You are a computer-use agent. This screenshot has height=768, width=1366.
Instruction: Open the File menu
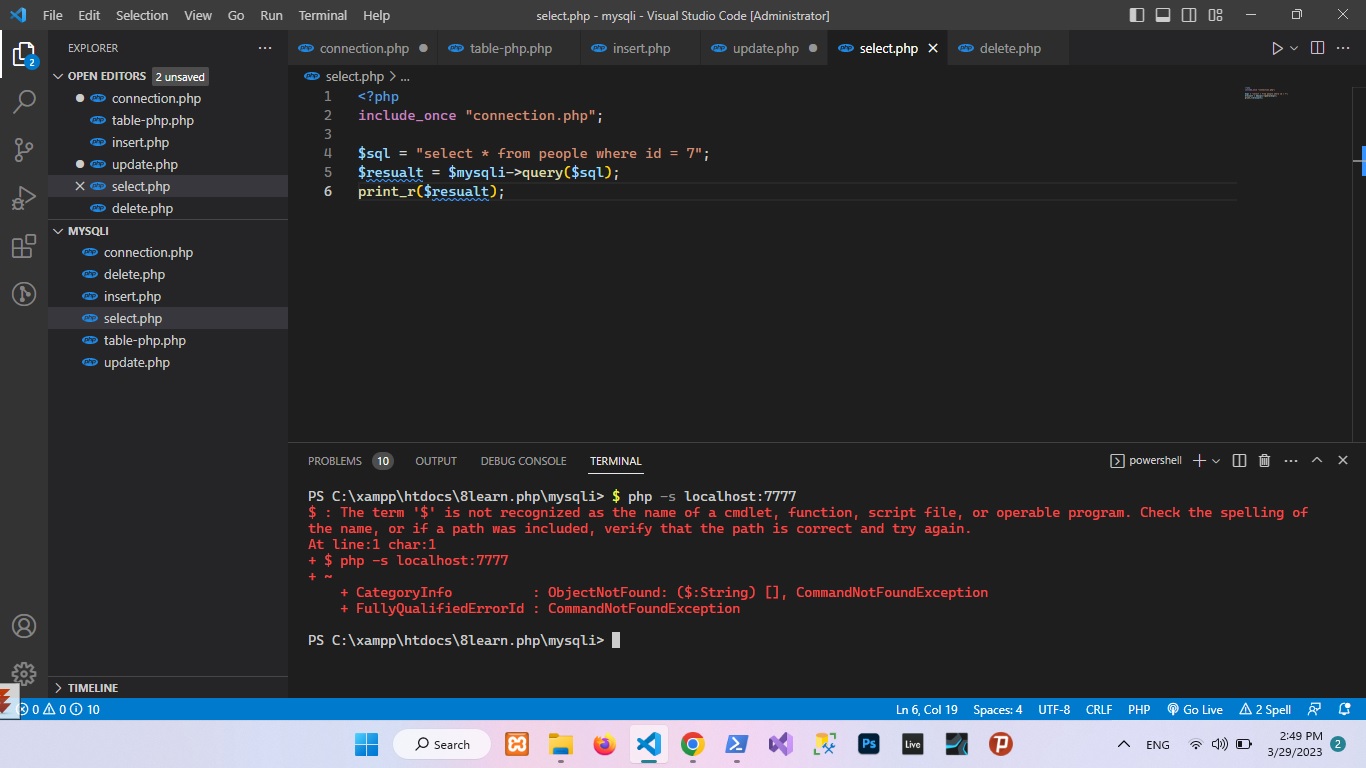(x=52, y=15)
